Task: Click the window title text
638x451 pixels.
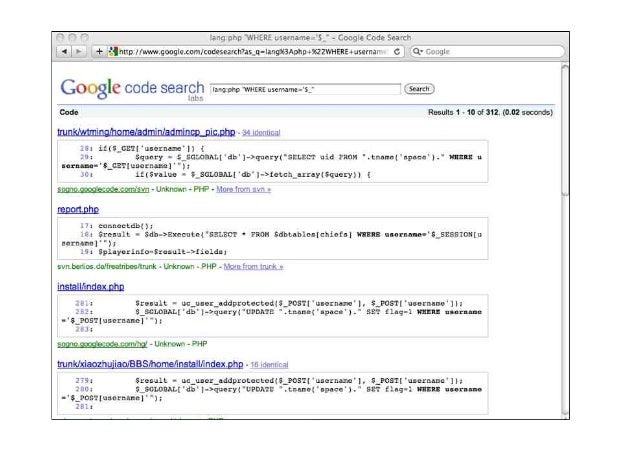Action: point(310,37)
